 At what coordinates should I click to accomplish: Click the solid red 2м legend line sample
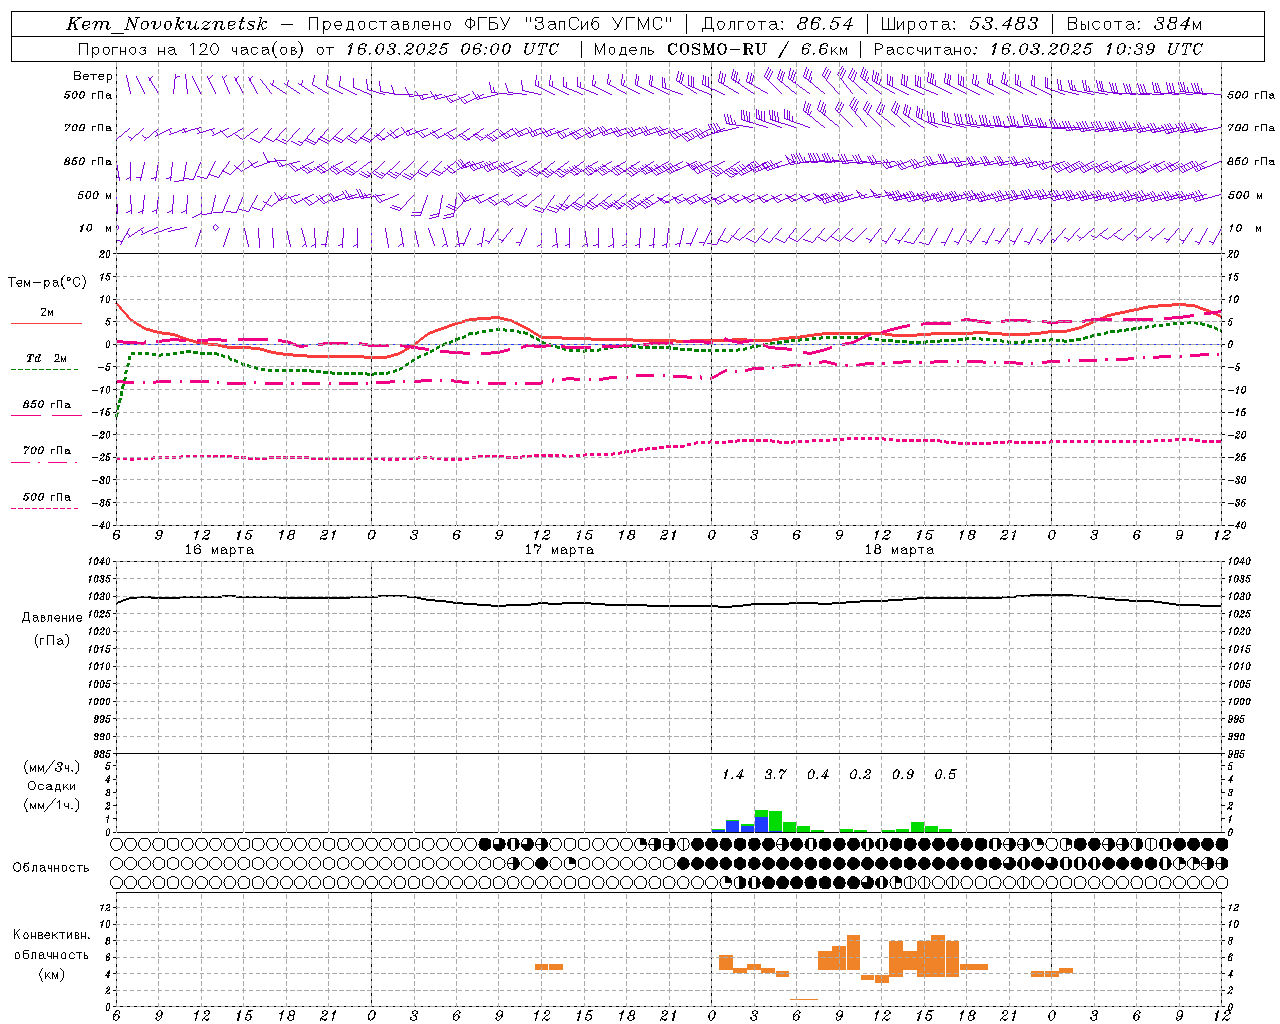(47, 324)
